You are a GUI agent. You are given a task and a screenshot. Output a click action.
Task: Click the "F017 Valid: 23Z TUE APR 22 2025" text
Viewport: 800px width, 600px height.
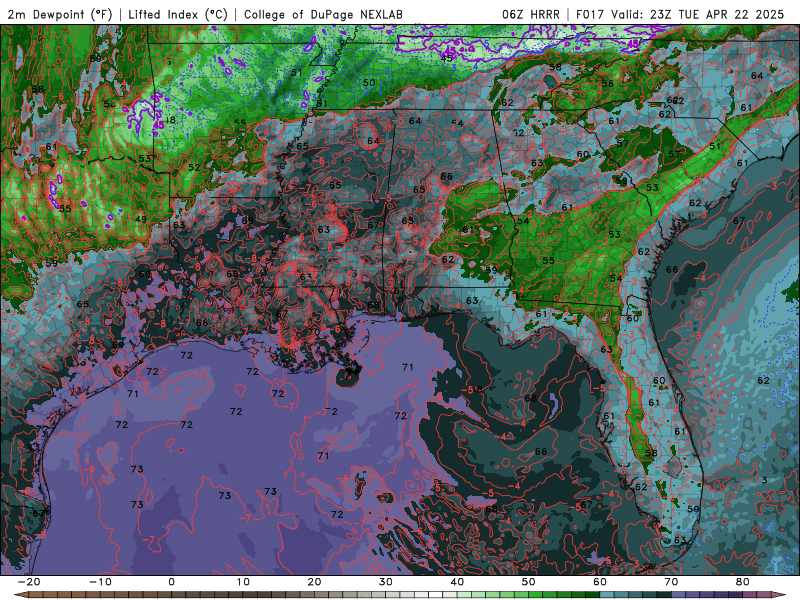point(680,14)
